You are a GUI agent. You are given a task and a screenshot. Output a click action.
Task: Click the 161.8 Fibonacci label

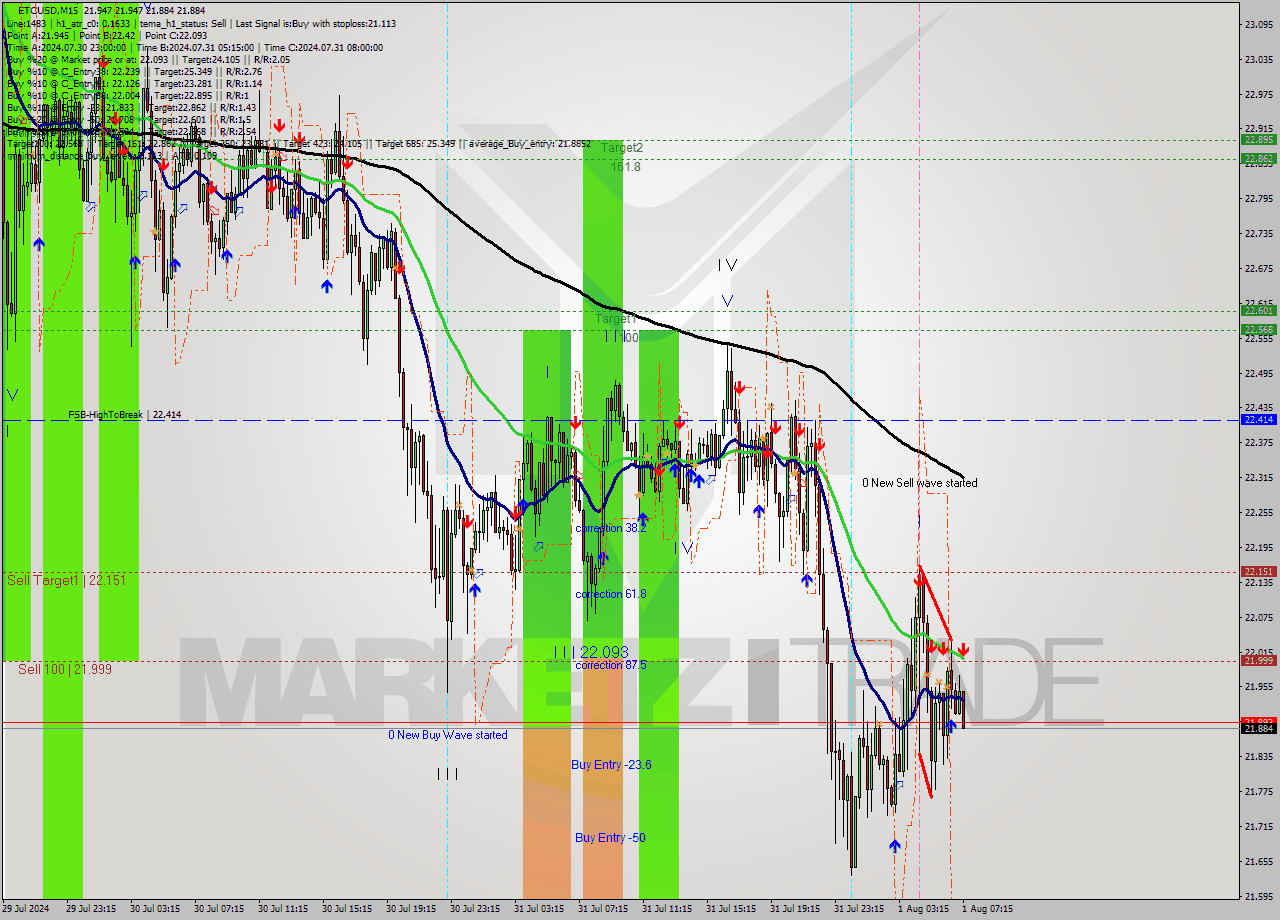[x=626, y=166]
